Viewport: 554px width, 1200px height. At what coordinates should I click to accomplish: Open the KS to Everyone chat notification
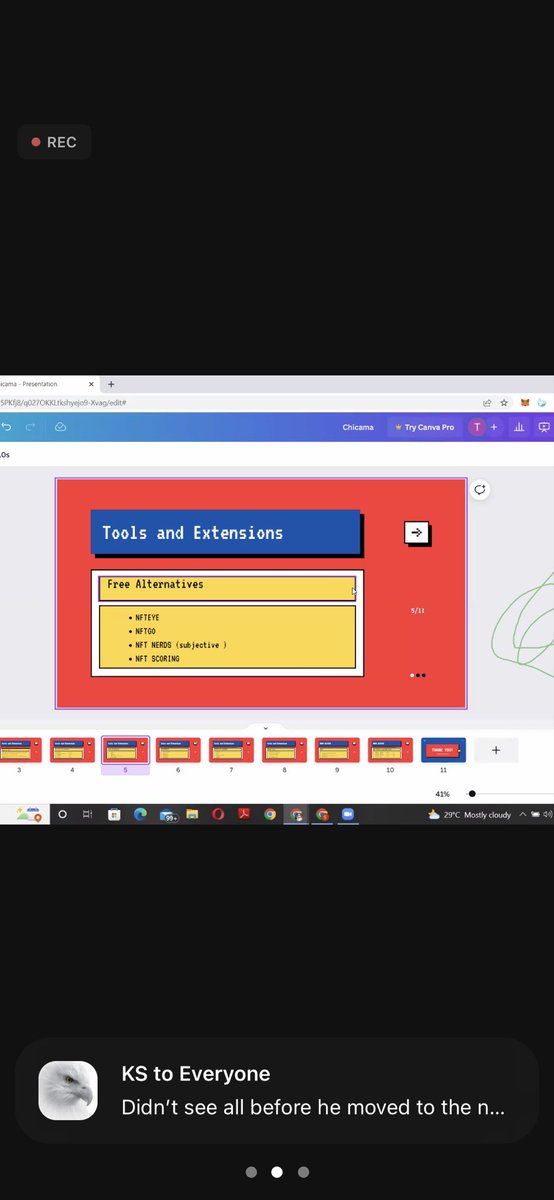point(277,1091)
